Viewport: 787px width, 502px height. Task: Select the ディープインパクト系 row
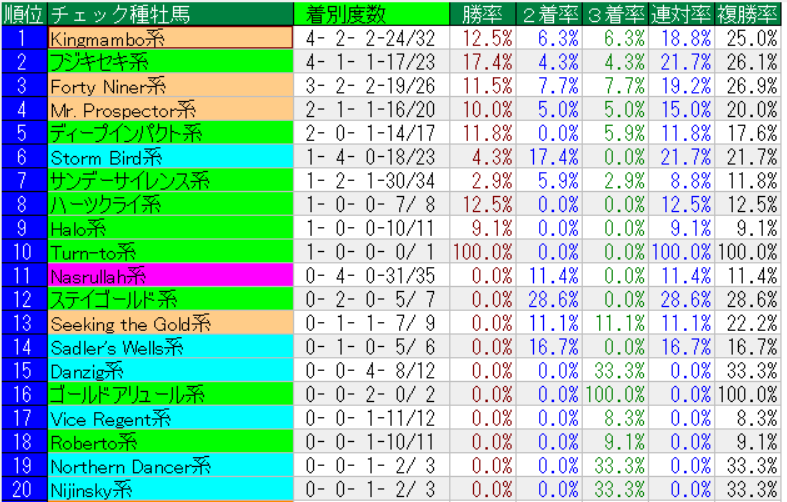coord(170,133)
